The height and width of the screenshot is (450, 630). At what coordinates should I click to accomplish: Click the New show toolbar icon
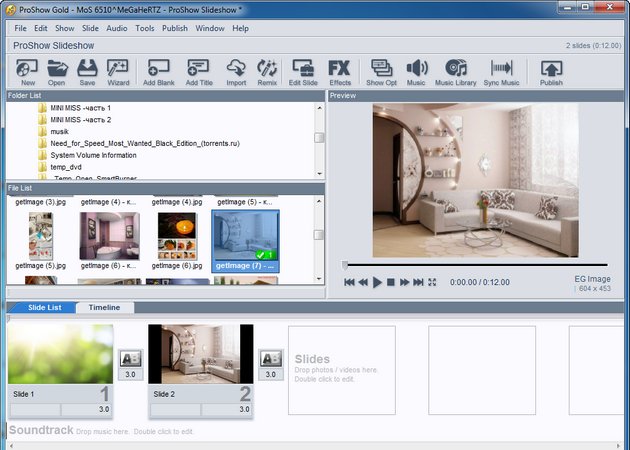coord(27,71)
